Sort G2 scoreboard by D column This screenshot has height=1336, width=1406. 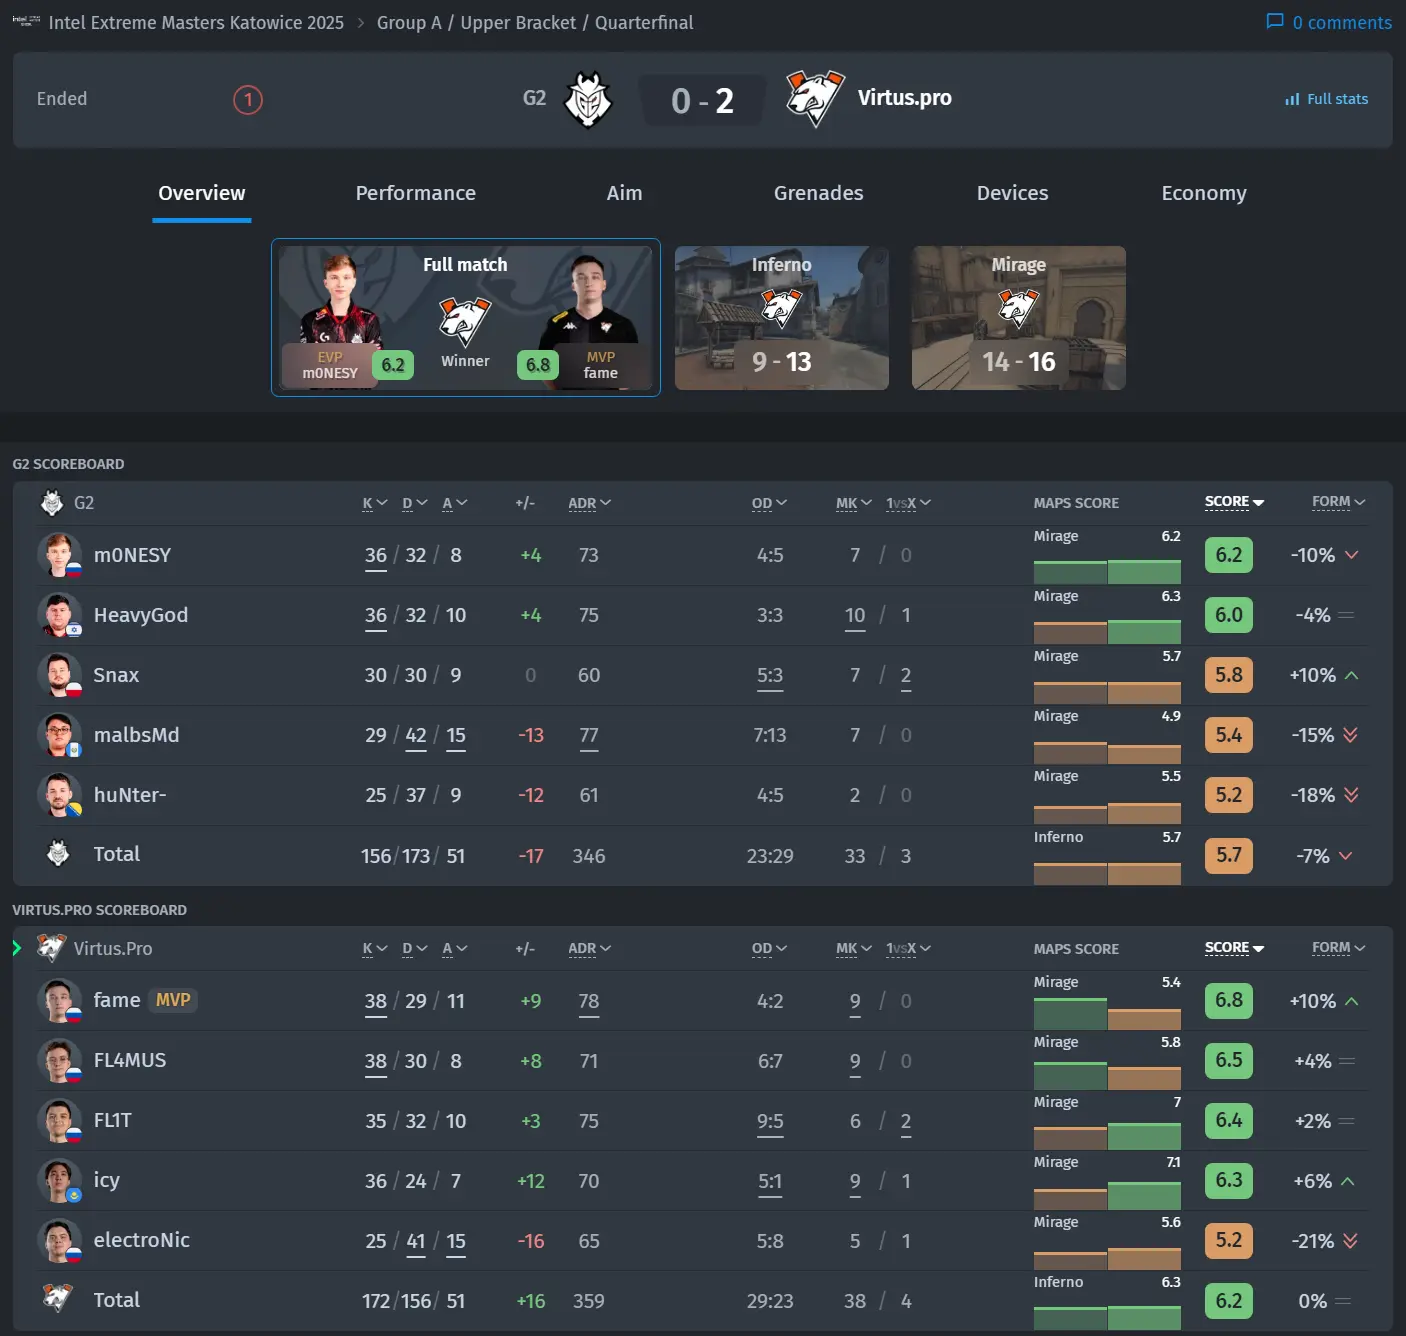coord(415,503)
